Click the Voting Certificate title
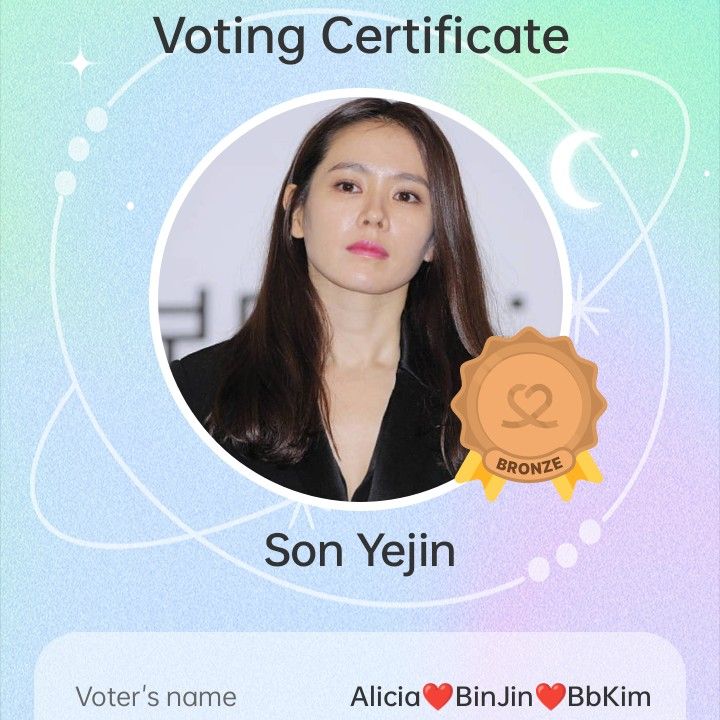The height and width of the screenshot is (720, 720). (x=360, y=37)
